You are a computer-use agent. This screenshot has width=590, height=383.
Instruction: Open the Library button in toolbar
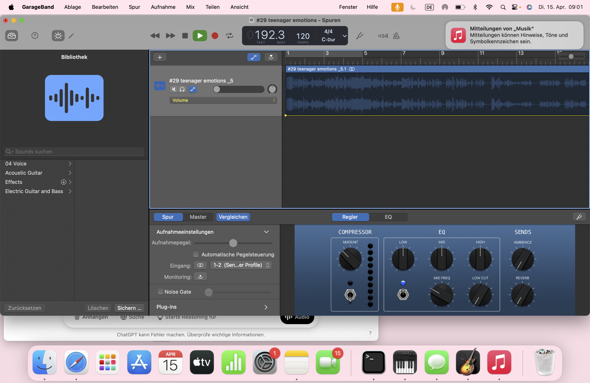point(12,36)
